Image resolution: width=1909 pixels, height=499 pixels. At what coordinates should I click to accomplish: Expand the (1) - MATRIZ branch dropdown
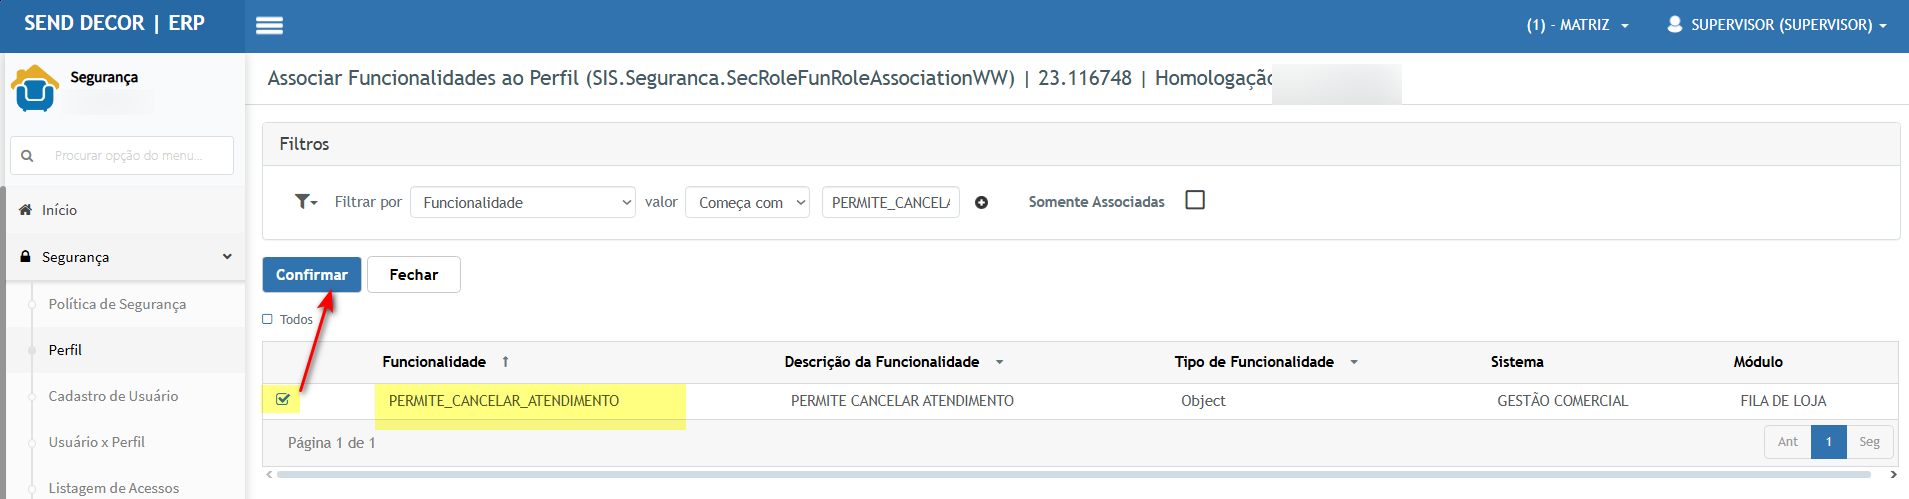(1578, 25)
